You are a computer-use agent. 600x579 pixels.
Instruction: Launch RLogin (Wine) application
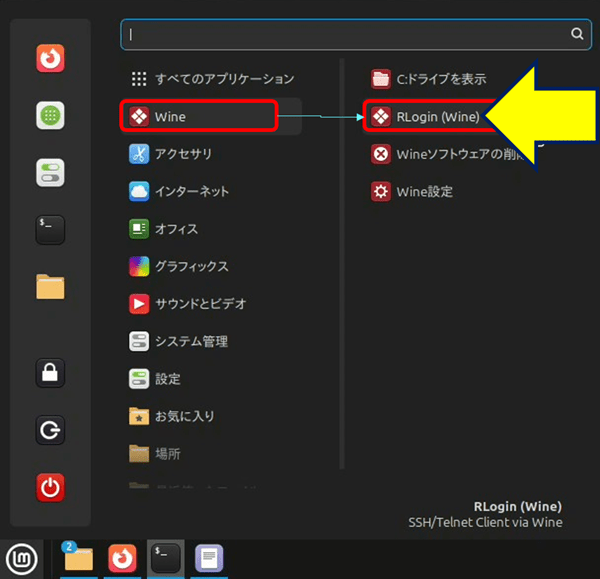click(425, 116)
